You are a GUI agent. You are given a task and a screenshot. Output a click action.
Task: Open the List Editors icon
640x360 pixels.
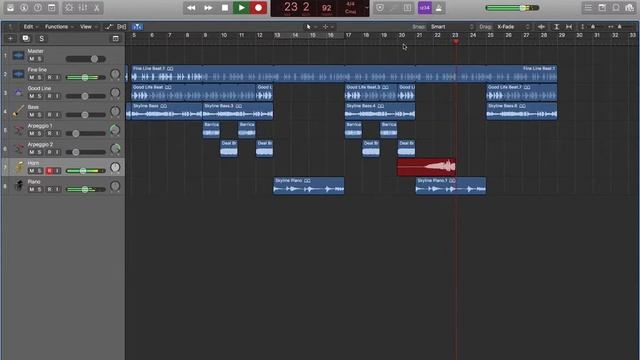click(588, 8)
